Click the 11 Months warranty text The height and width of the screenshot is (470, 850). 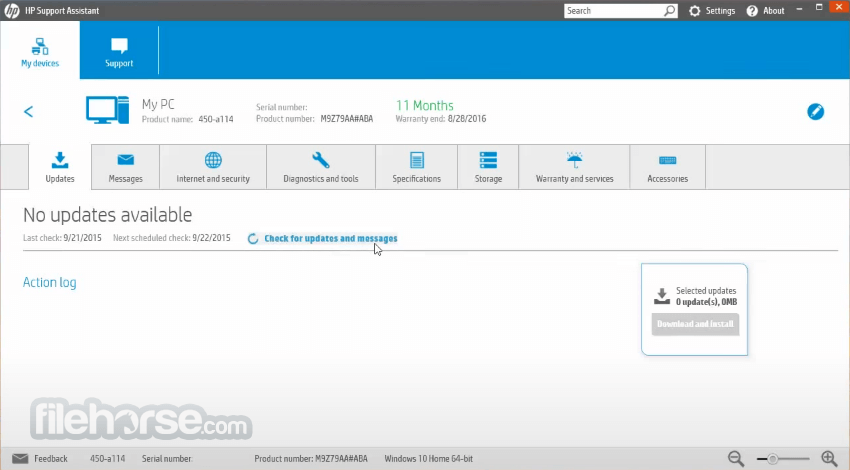click(x=424, y=106)
